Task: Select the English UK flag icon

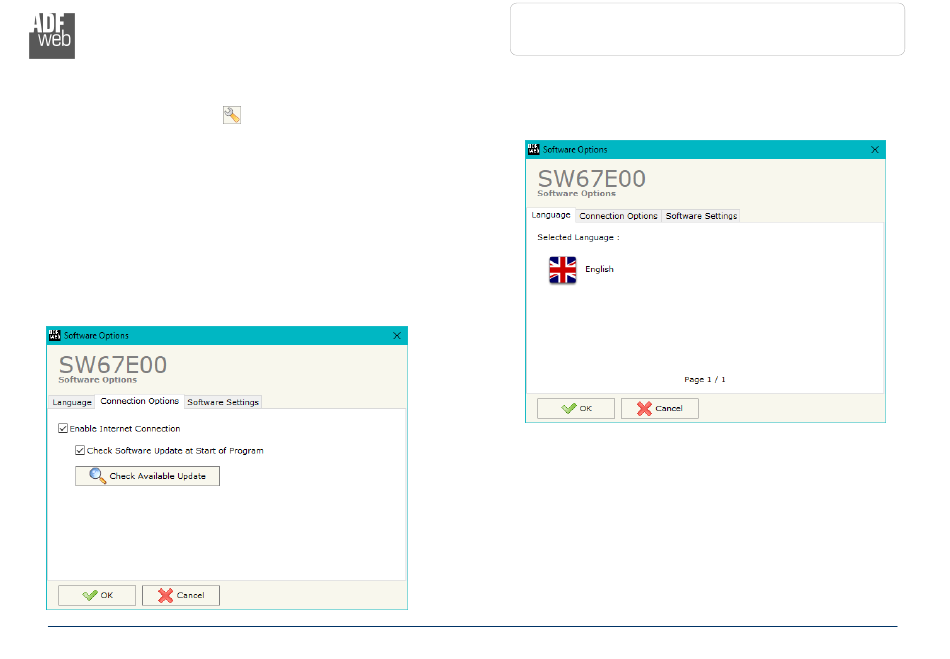Action: point(562,270)
